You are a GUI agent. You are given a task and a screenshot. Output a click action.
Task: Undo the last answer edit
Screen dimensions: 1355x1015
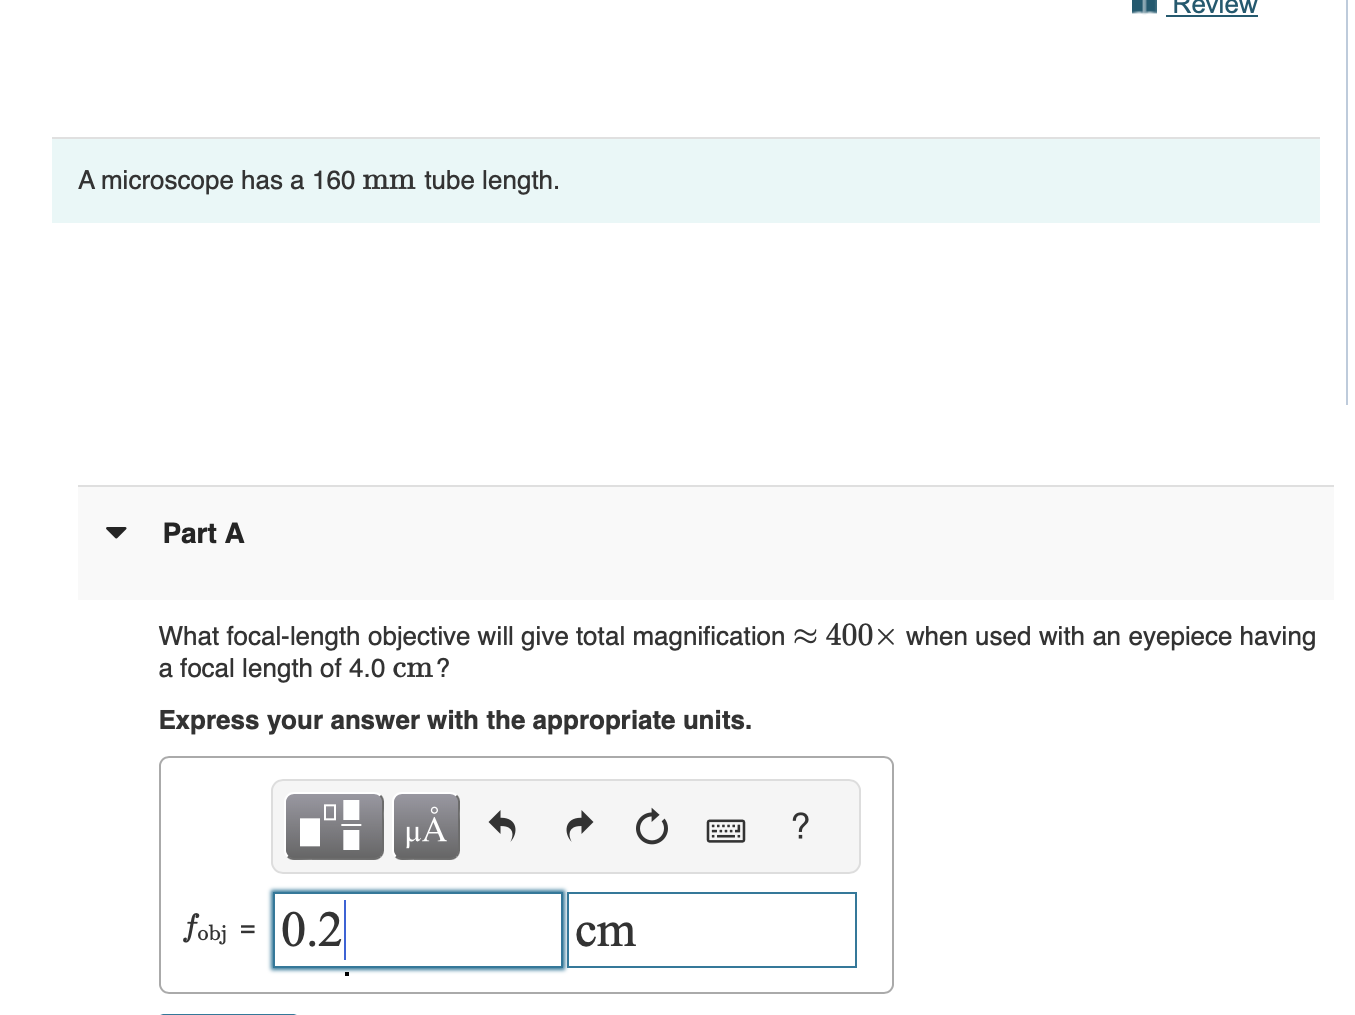(503, 827)
